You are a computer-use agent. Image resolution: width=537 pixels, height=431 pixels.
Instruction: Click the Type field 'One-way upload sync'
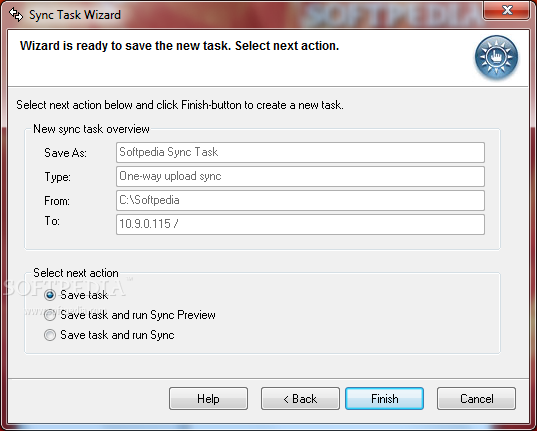point(300,176)
